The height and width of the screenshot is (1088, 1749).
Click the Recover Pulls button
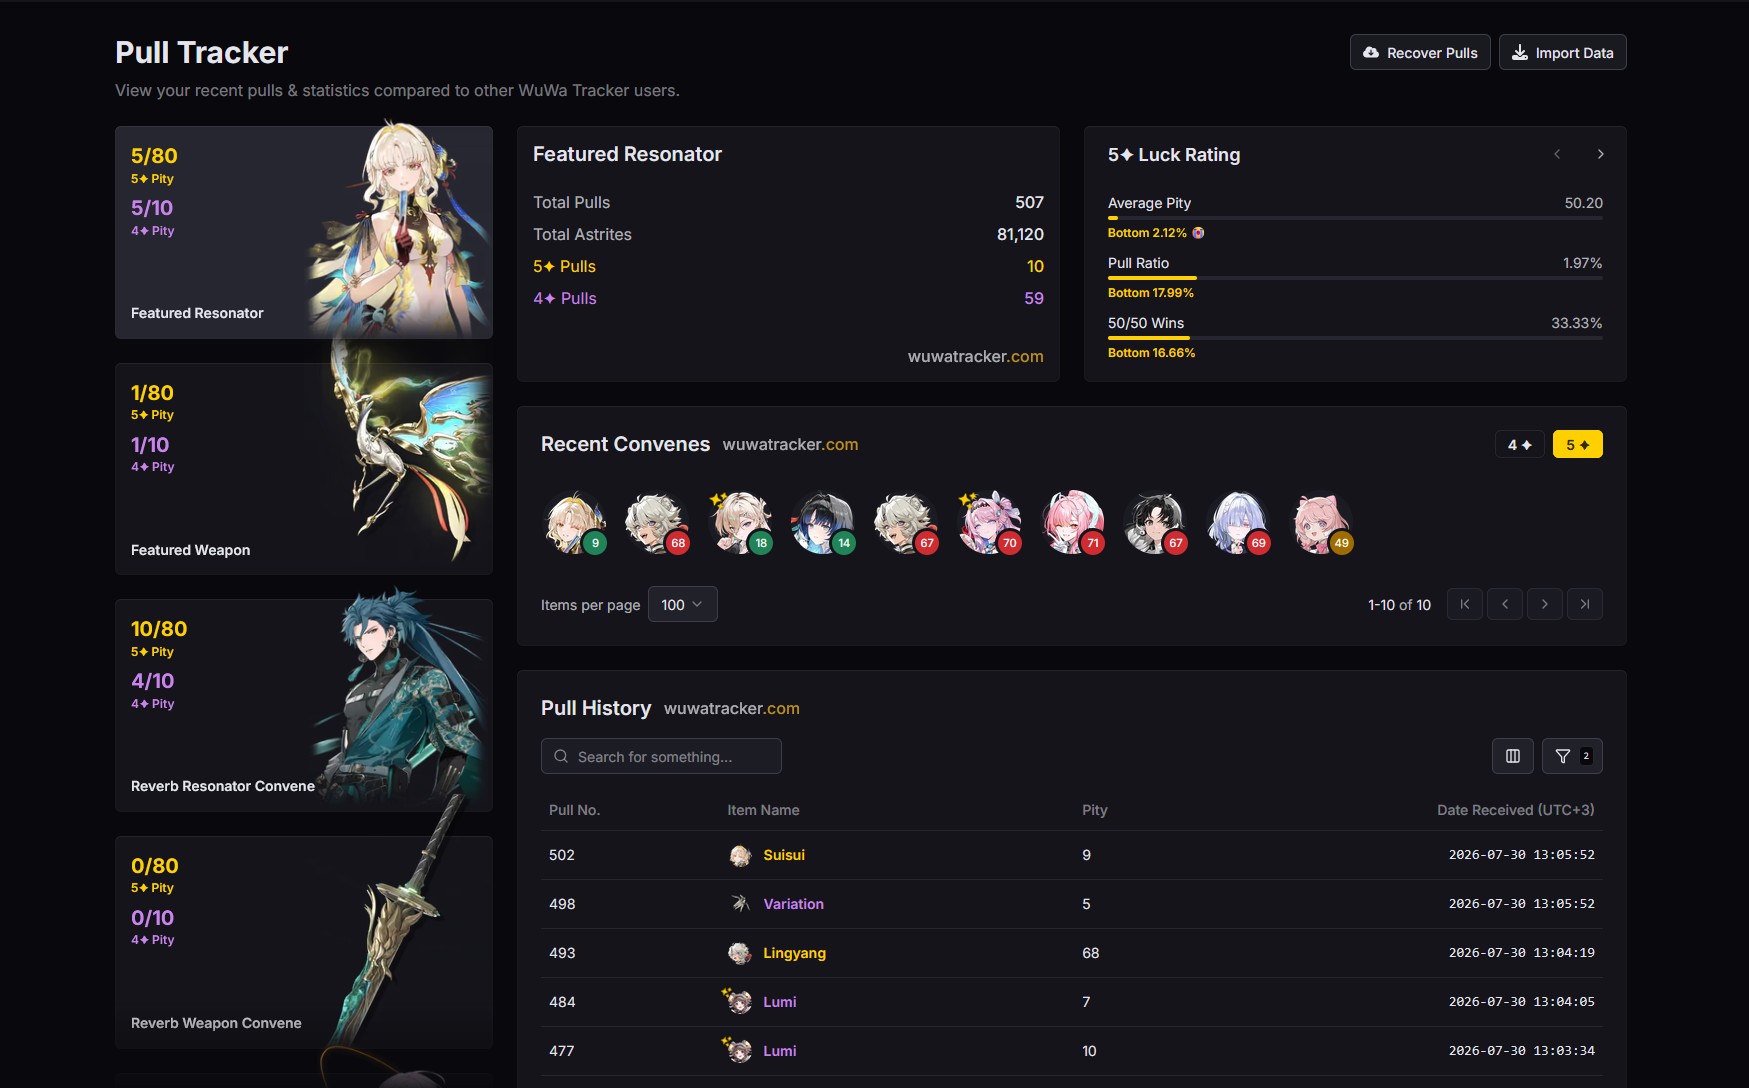click(1420, 53)
